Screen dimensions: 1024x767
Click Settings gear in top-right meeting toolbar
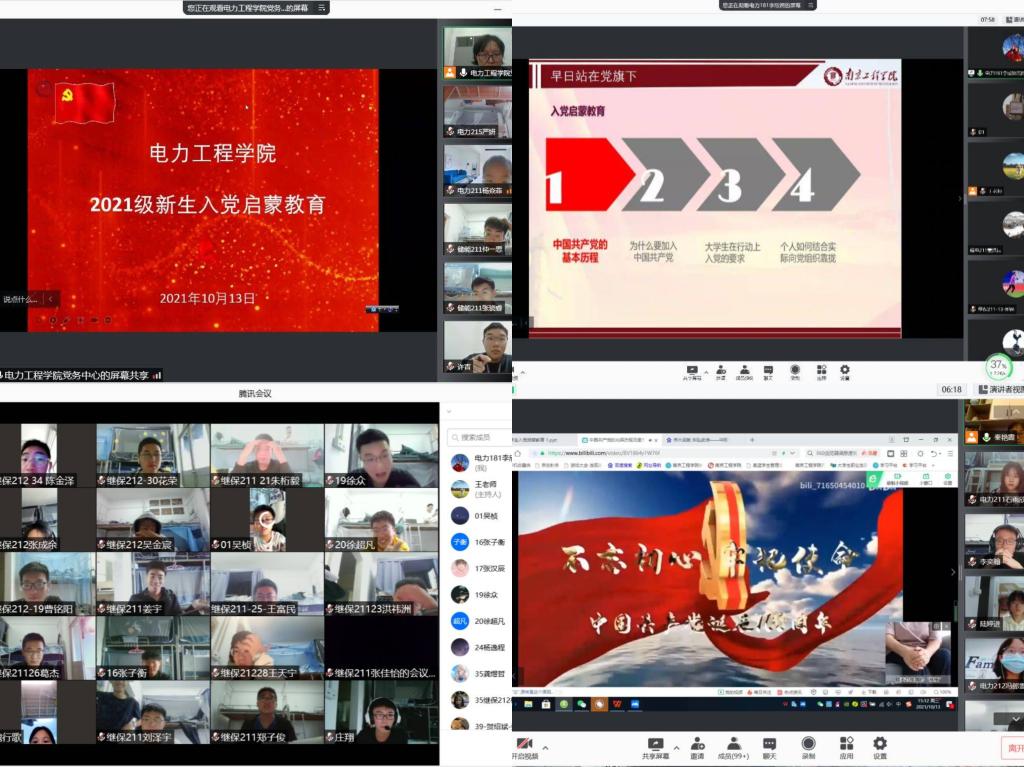[845, 370]
